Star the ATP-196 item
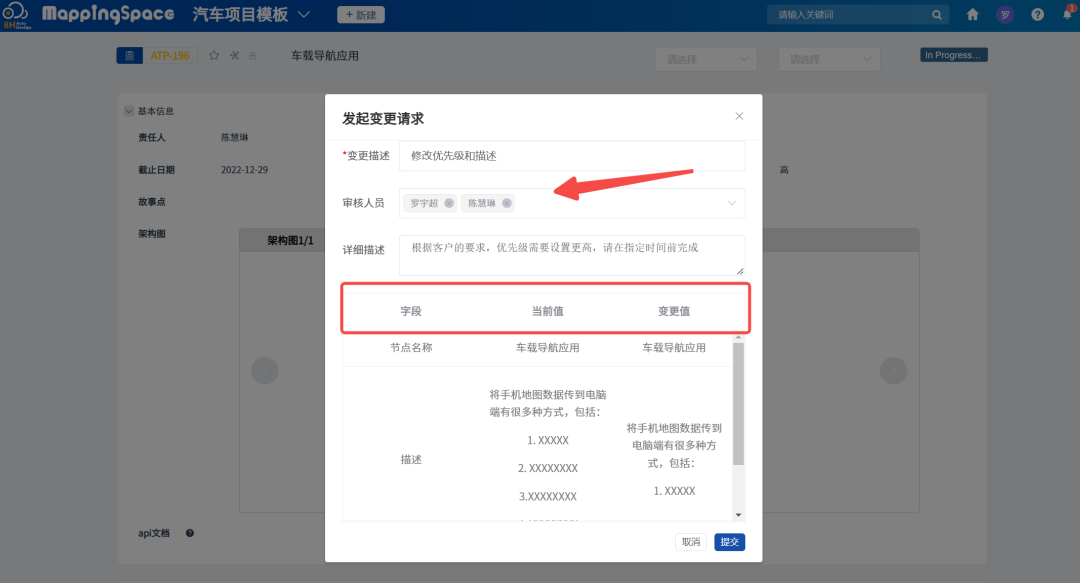Image resolution: width=1080 pixels, height=583 pixels. point(214,56)
